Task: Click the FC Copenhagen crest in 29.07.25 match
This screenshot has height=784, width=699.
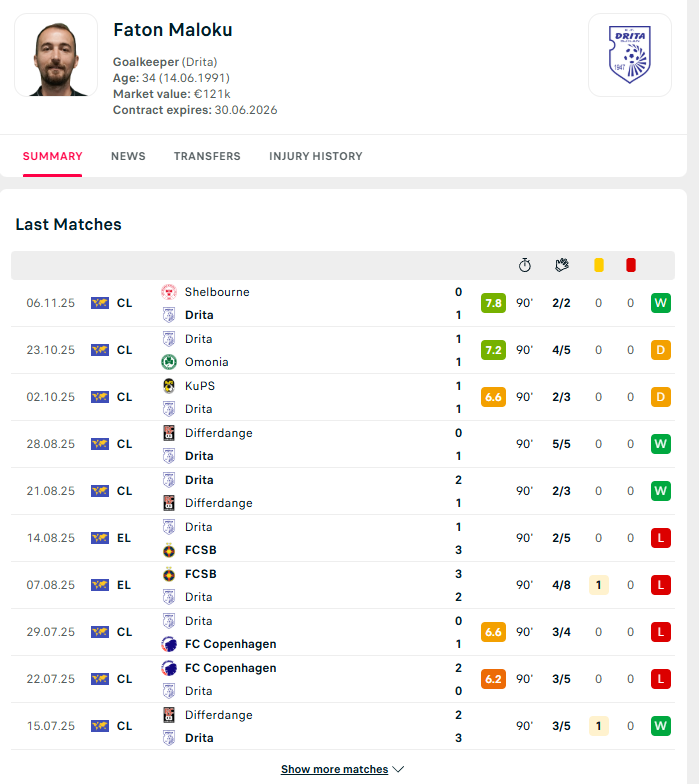Action: (x=169, y=644)
